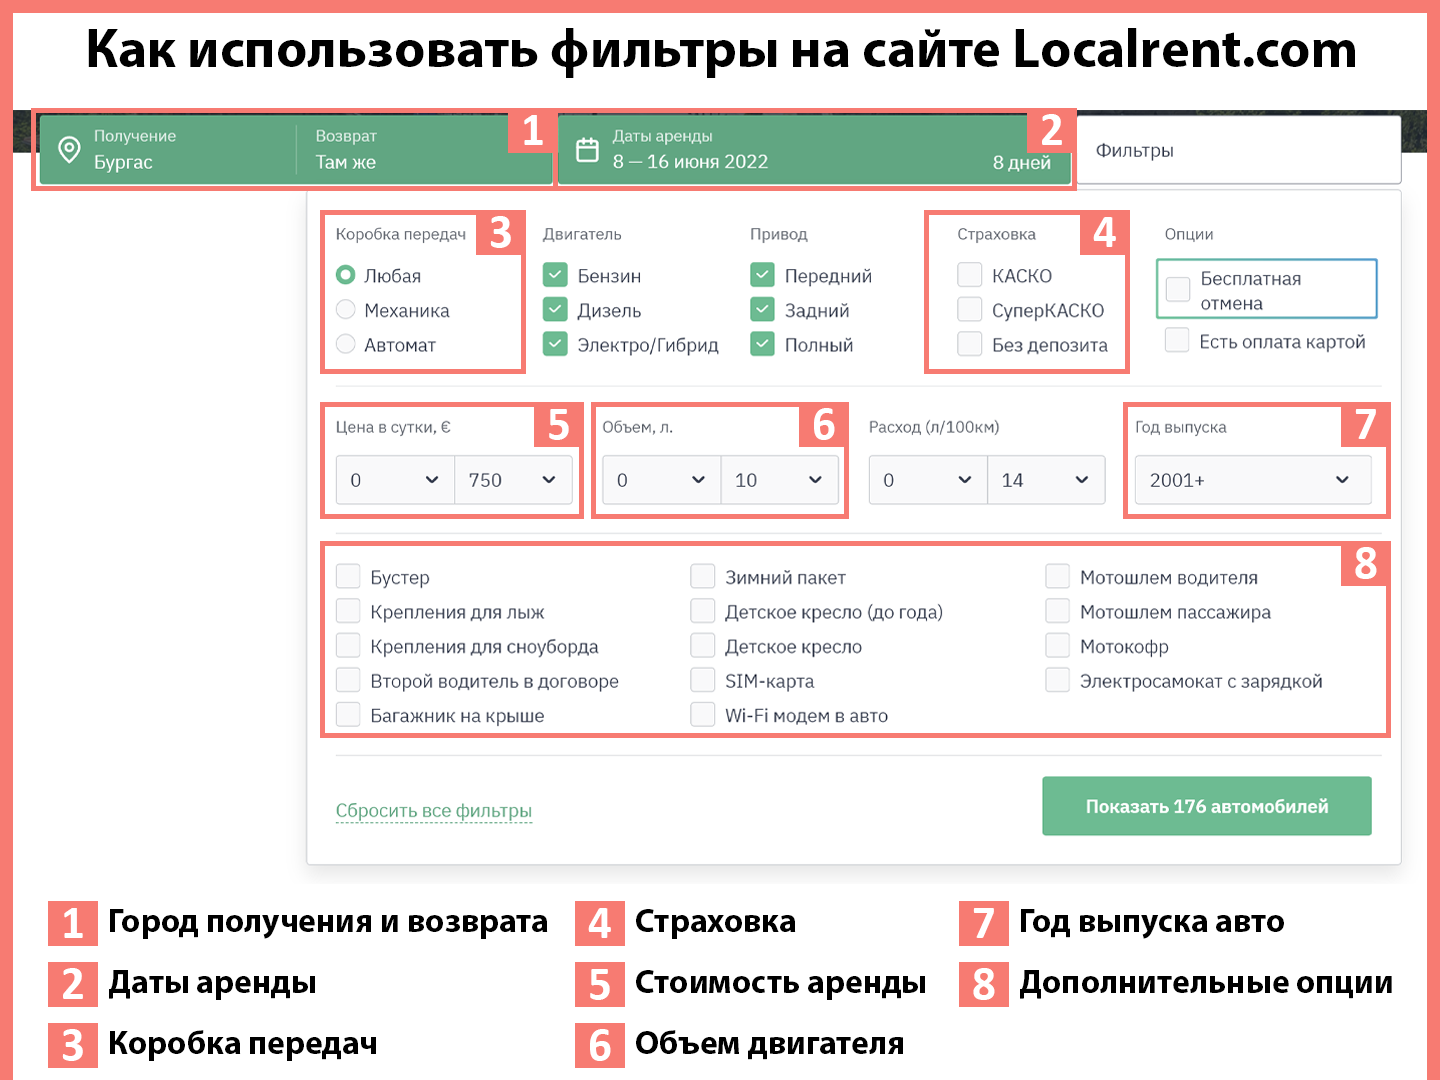
Task: Open the minimum engine volume dropdown
Action: (x=661, y=480)
